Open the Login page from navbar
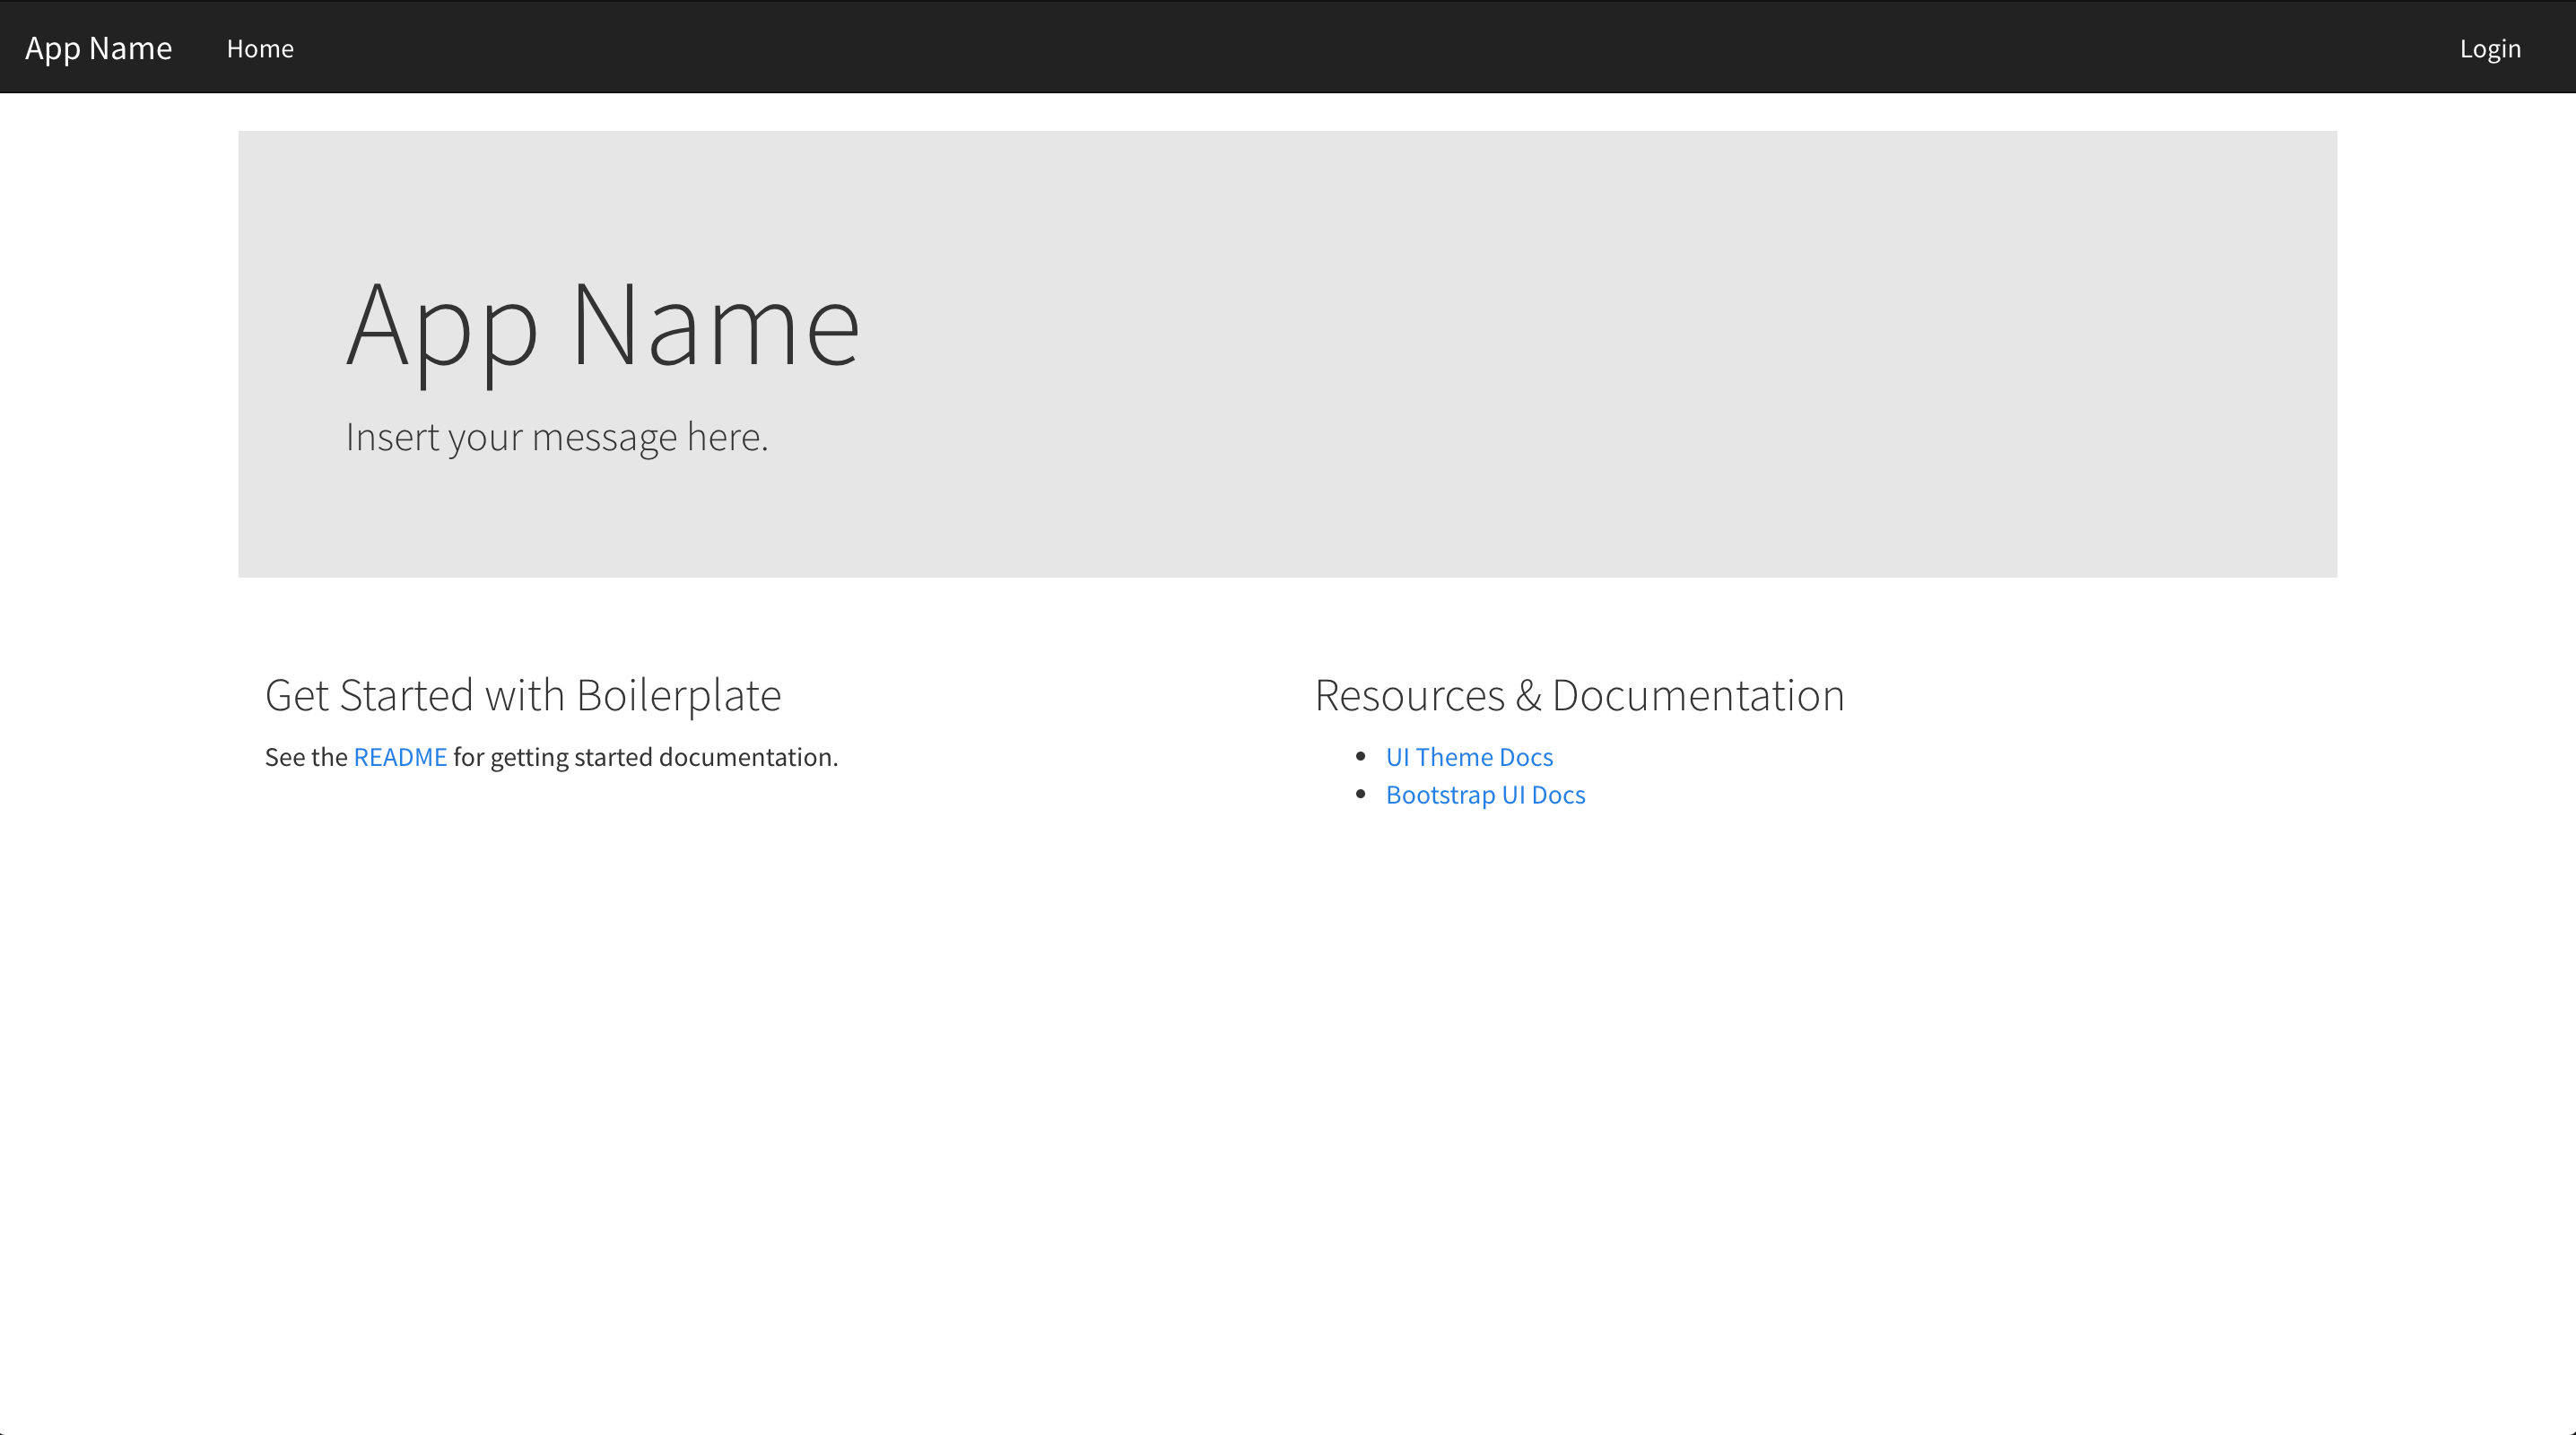The image size is (2576, 1435). point(2489,48)
